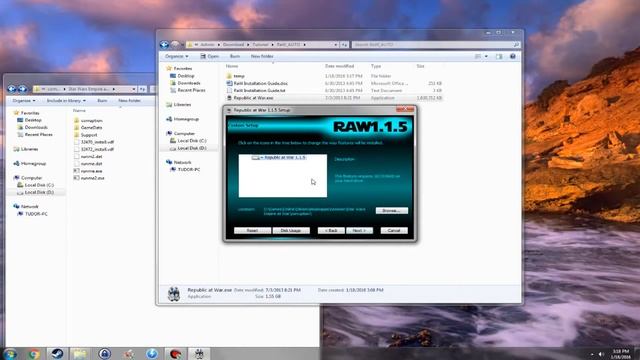Click the change view icon in the front Explorer
Viewport: 640px width, 360px height.
478,56
